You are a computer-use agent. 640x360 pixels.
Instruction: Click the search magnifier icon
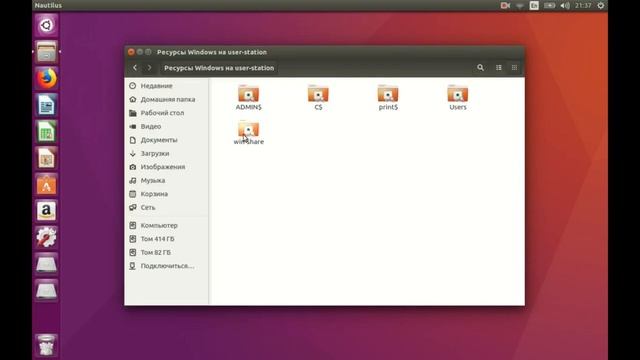[480, 68]
